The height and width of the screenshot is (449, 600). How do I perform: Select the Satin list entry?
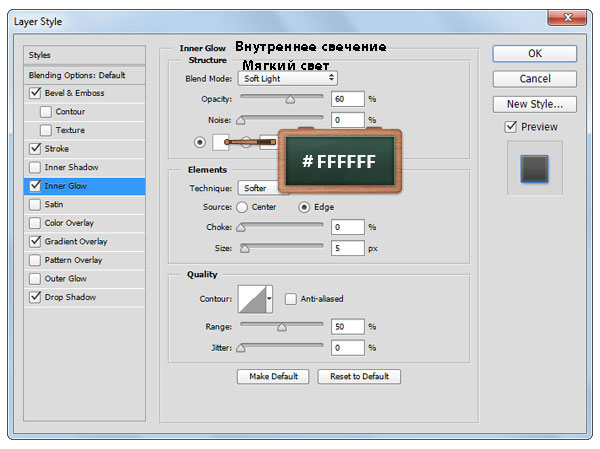[x=84, y=204]
